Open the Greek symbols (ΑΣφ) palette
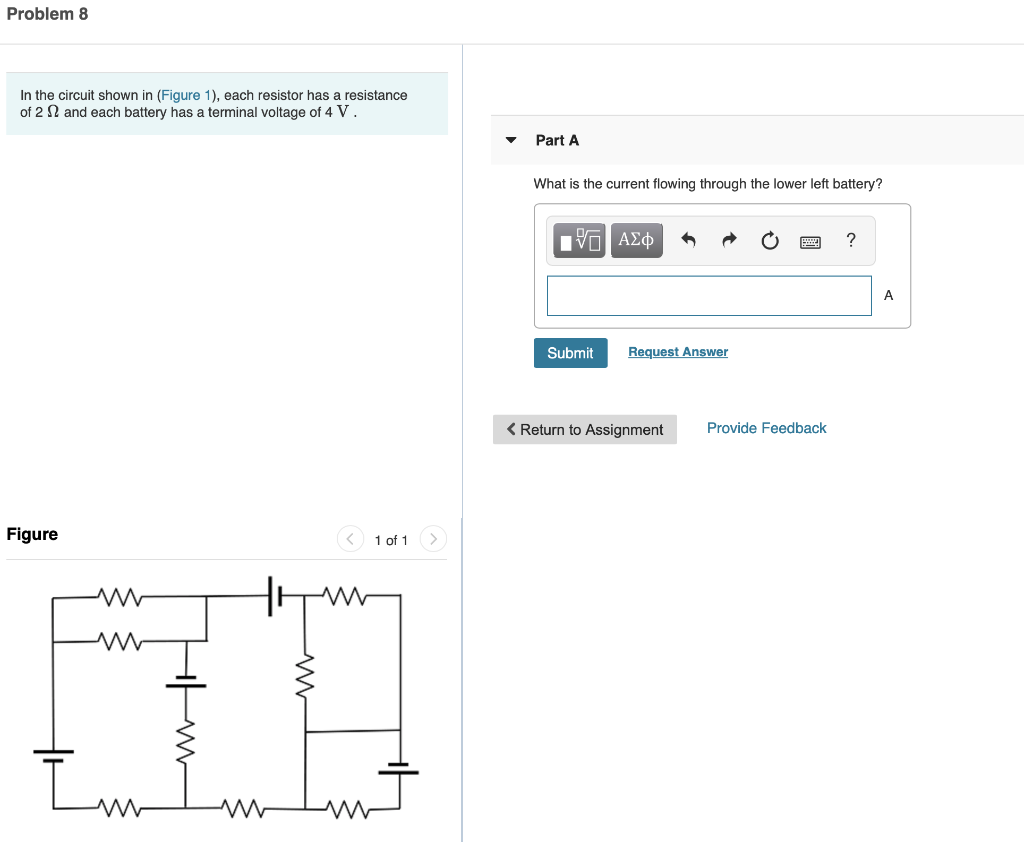 tap(636, 240)
